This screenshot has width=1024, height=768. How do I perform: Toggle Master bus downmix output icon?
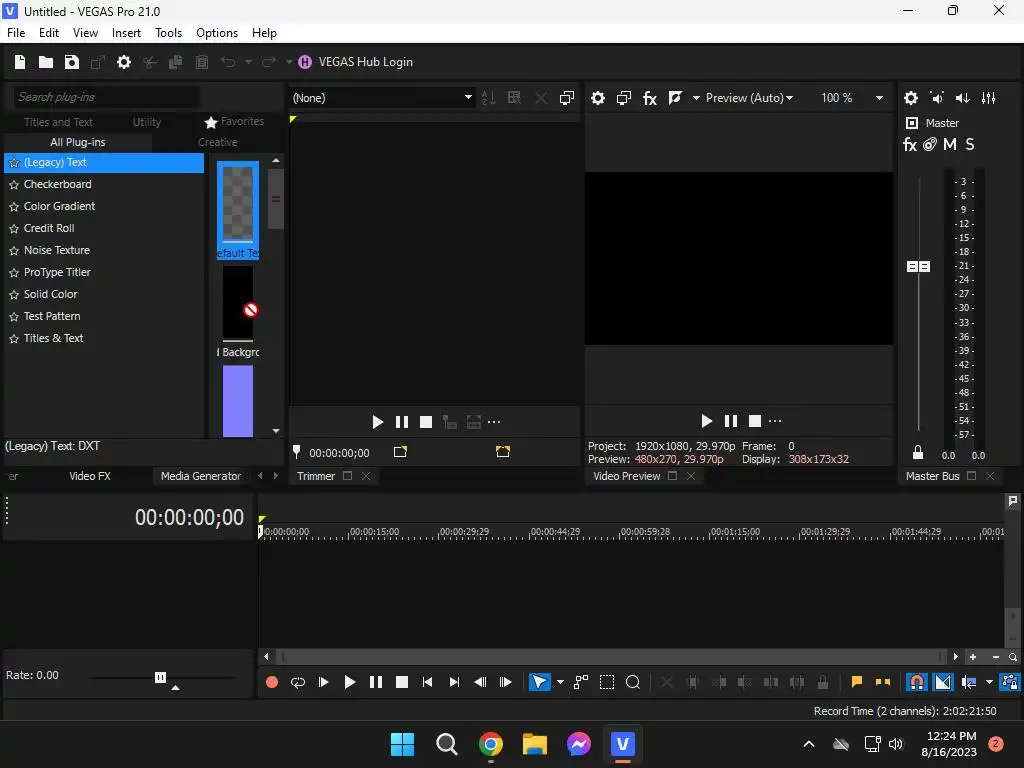click(x=937, y=98)
